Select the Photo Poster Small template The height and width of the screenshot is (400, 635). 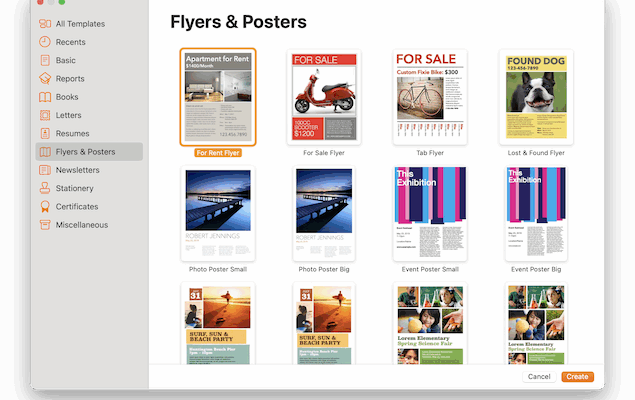[x=218, y=213]
